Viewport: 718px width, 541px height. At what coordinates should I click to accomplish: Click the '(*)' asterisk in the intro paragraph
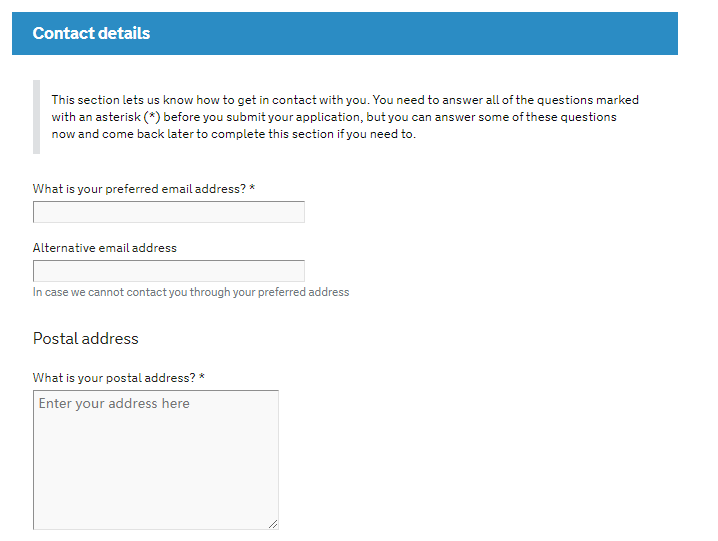point(152,117)
